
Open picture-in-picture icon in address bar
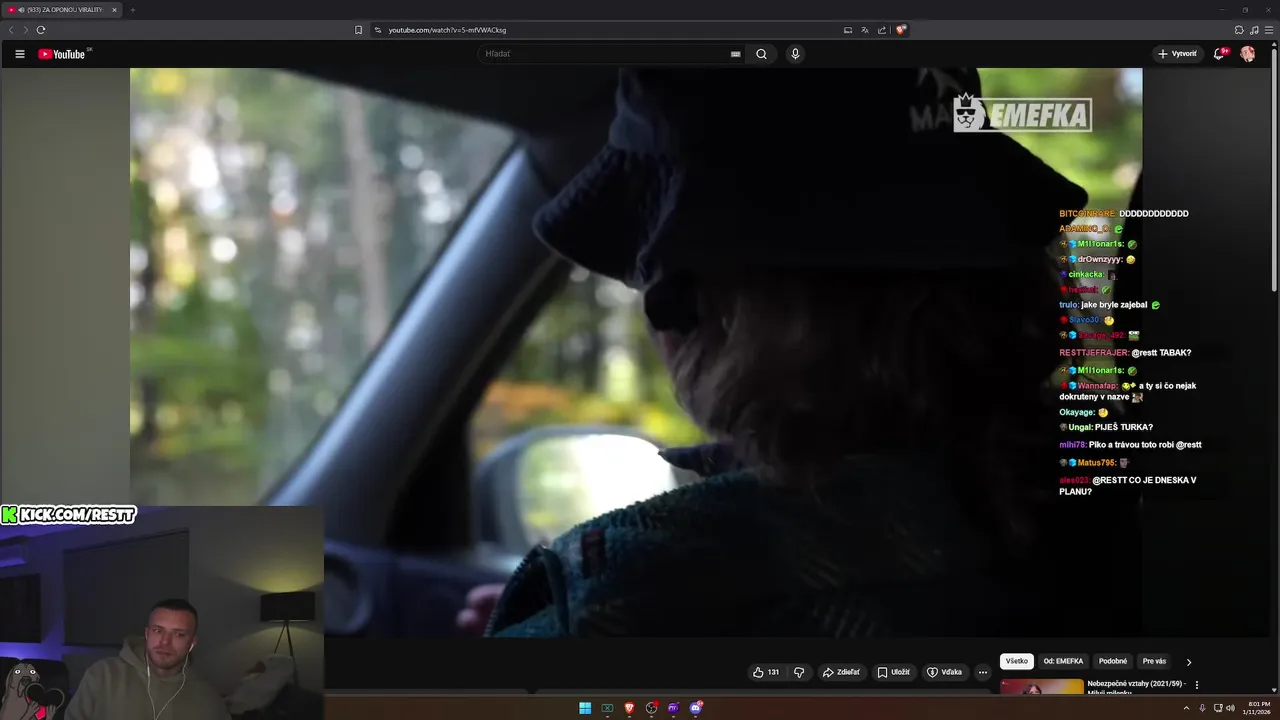pos(848,30)
